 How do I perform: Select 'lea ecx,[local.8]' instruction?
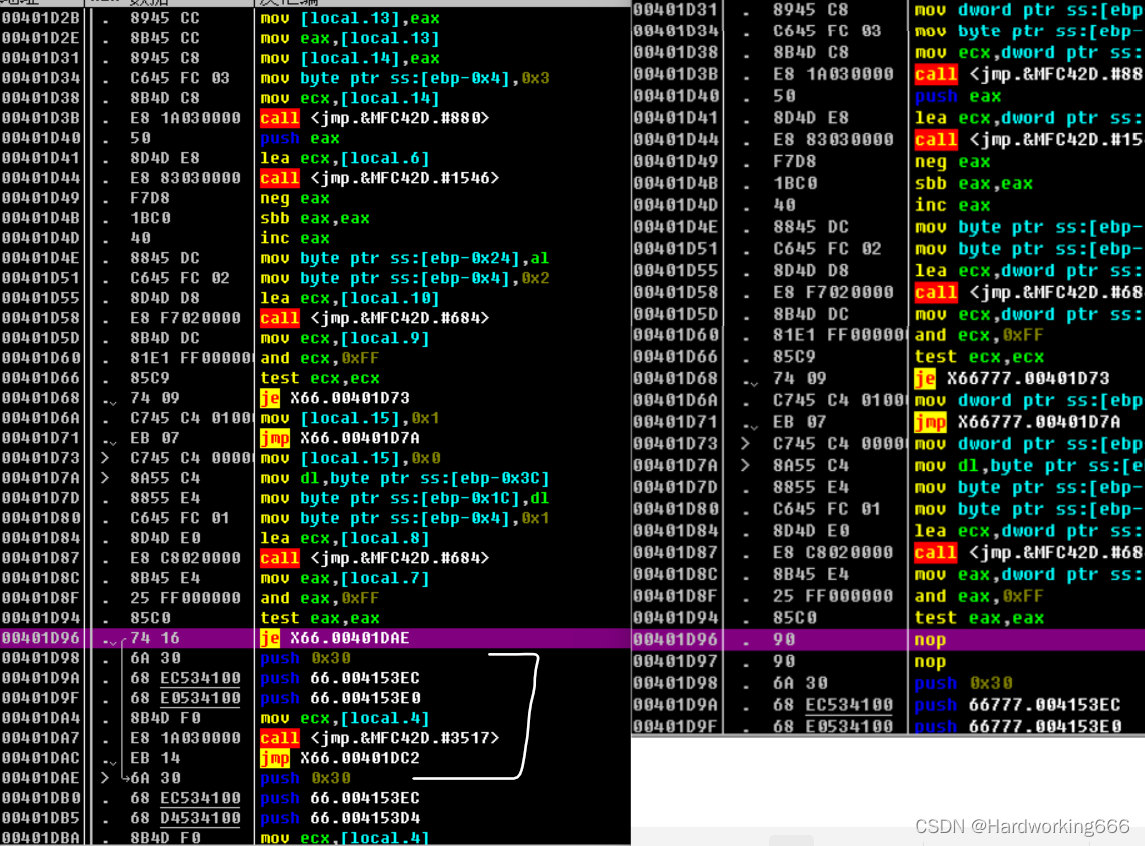345,538
